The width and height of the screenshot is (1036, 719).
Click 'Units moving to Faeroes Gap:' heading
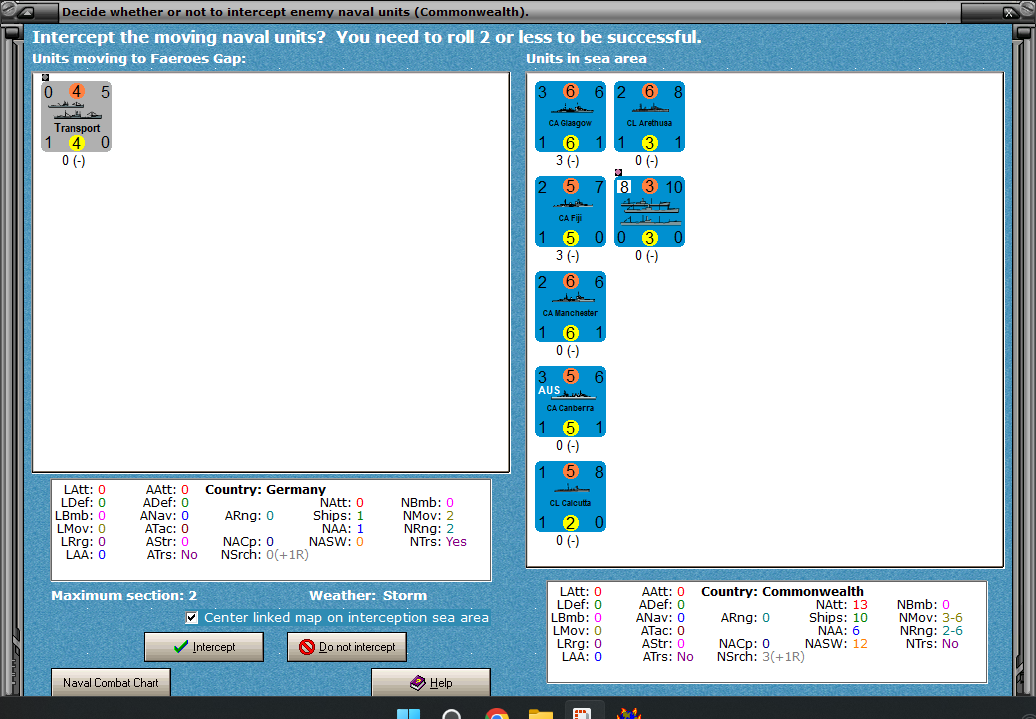tap(139, 58)
